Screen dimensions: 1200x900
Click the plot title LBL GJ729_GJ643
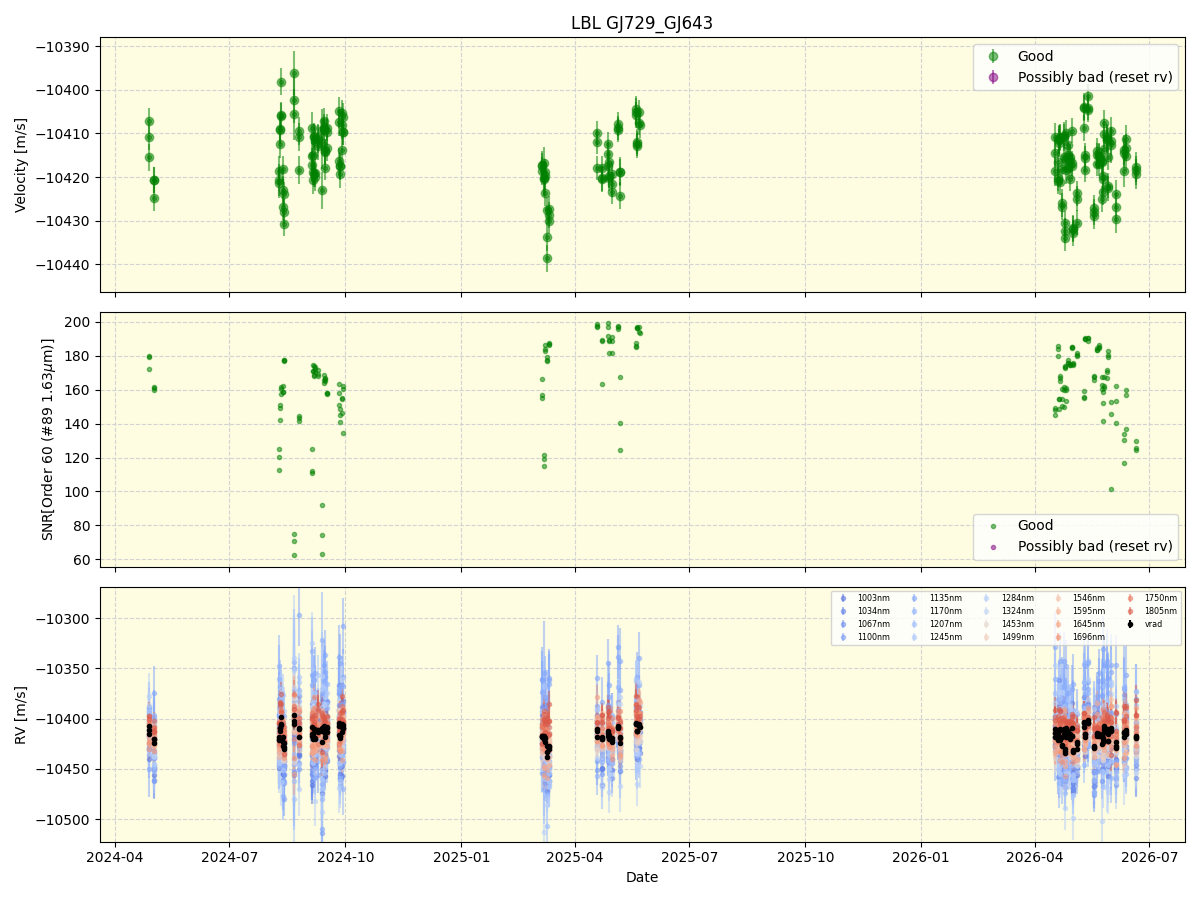click(x=642, y=23)
